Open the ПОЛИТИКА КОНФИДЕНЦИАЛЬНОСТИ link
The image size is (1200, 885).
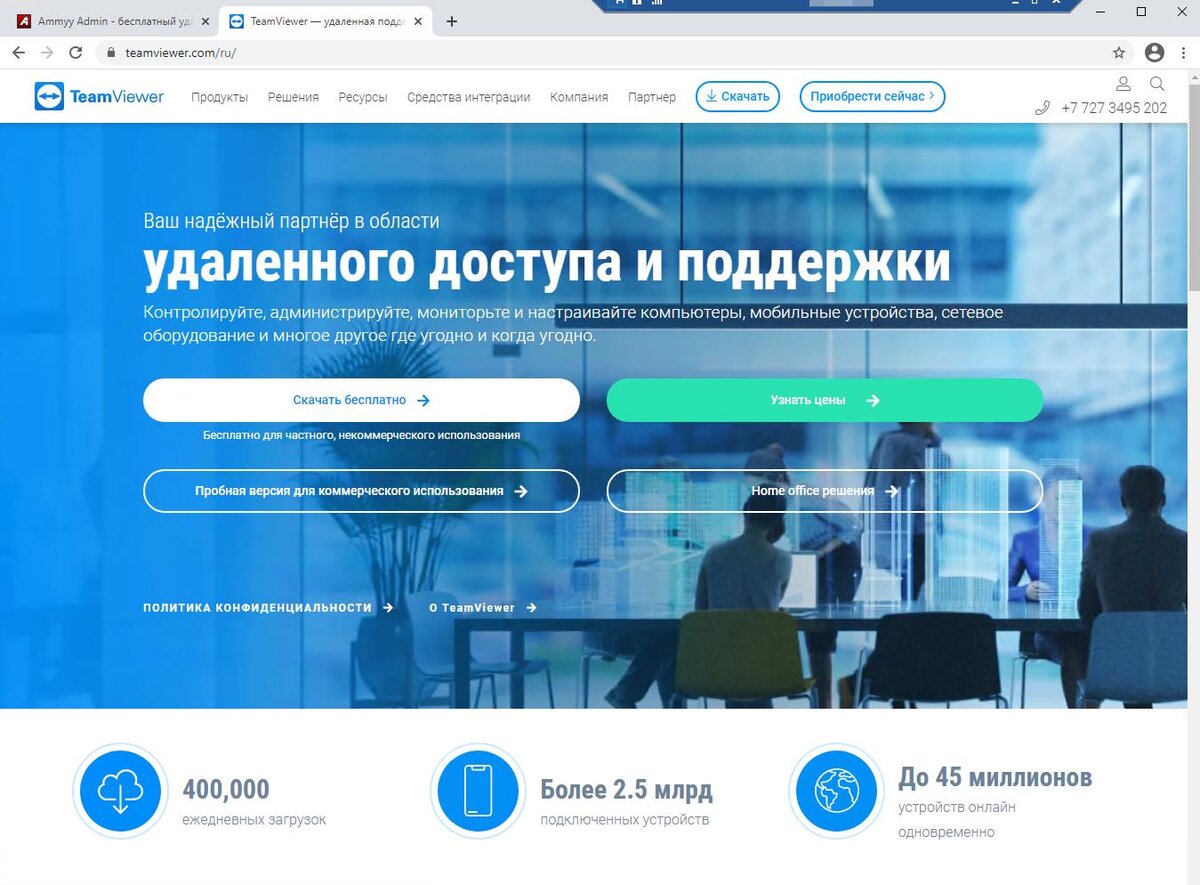pyautogui.click(x=268, y=607)
